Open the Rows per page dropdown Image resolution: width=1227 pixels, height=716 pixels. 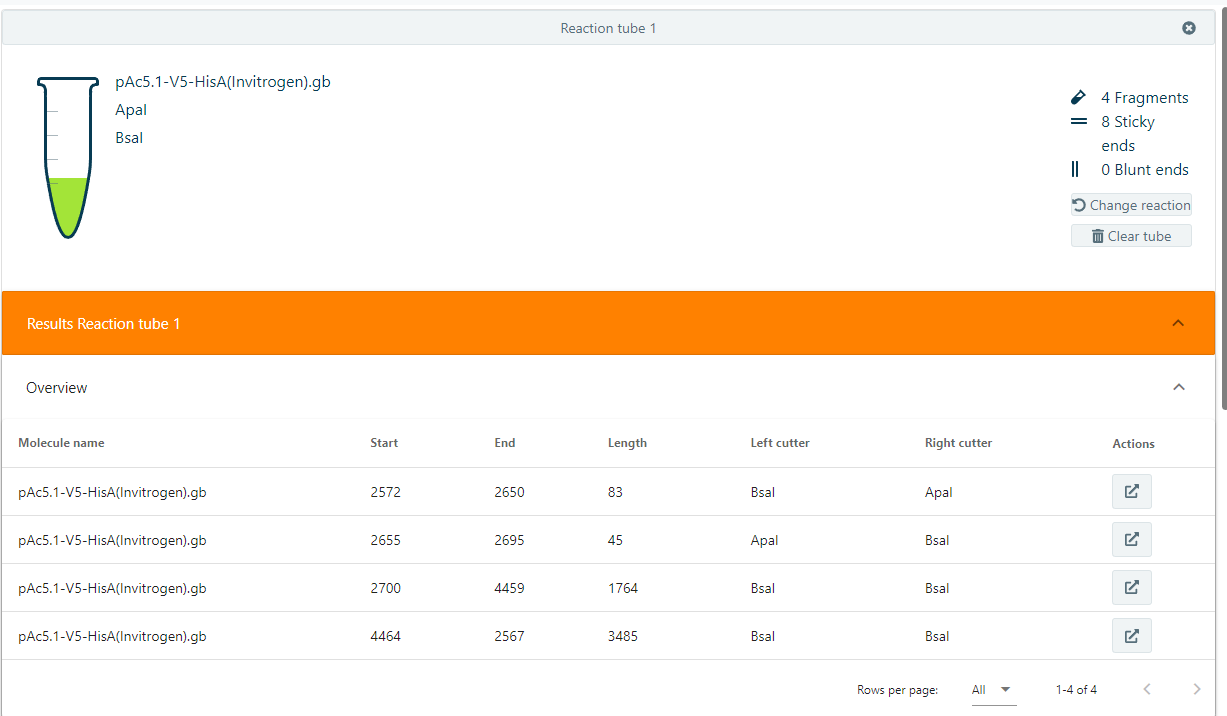(x=993, y=690)
